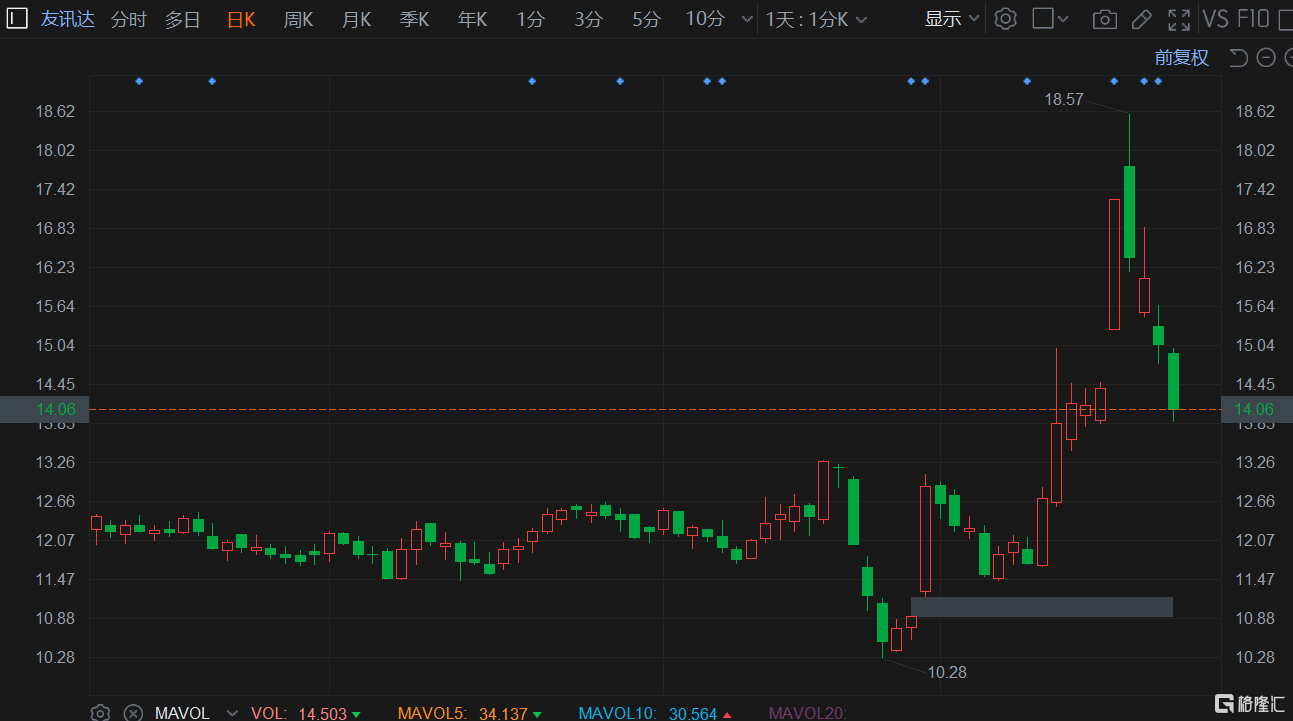Click the MAVOL20 label
1293x721 pixels.
pyautogui.click(x=807, y=713)
